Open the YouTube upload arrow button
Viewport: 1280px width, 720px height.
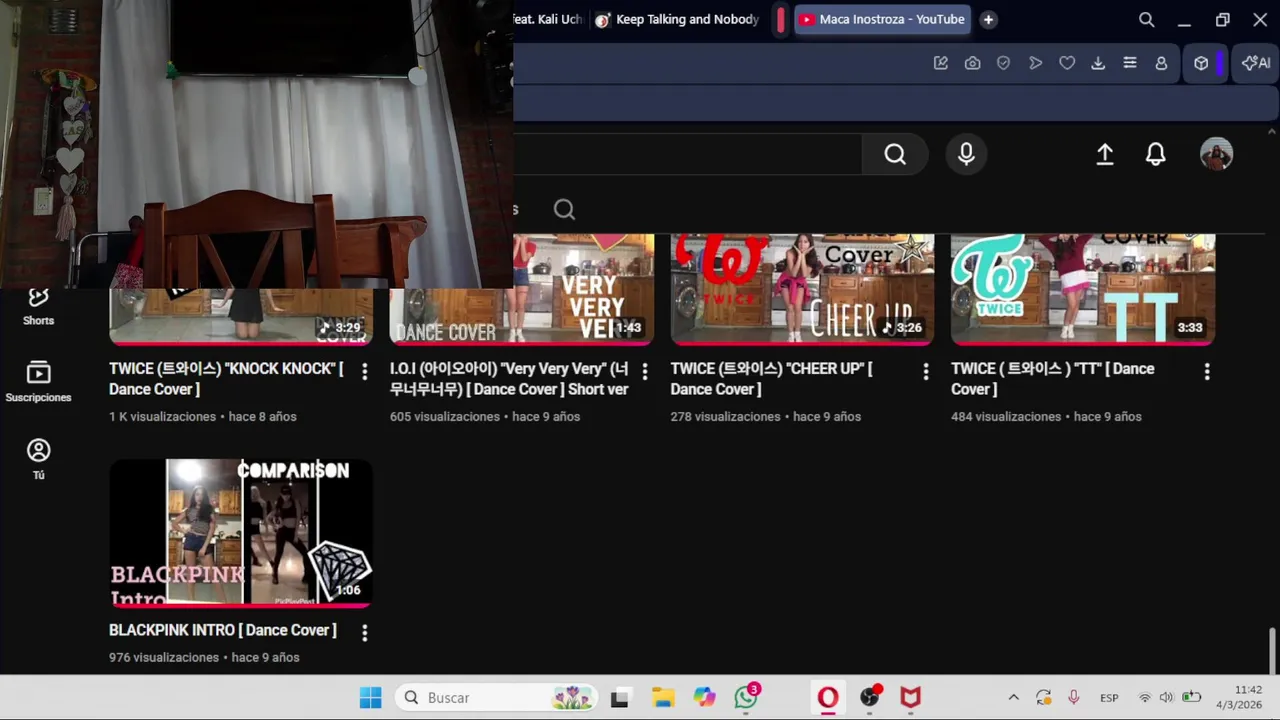click(x=1105, y=154)
